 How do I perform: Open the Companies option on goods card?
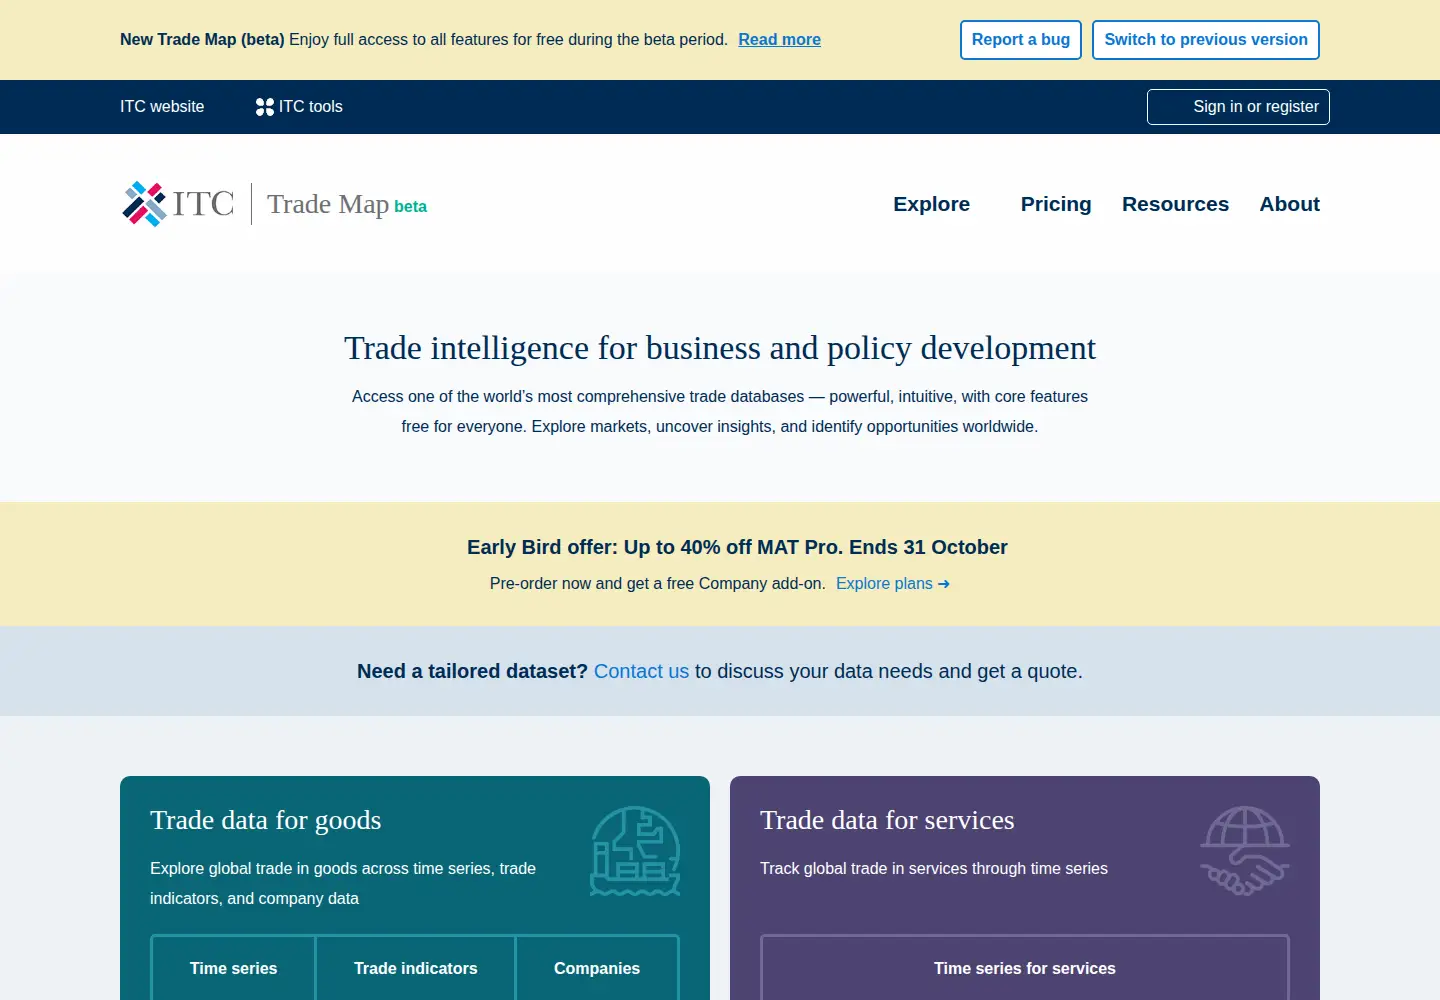click(x=597, y=968)
